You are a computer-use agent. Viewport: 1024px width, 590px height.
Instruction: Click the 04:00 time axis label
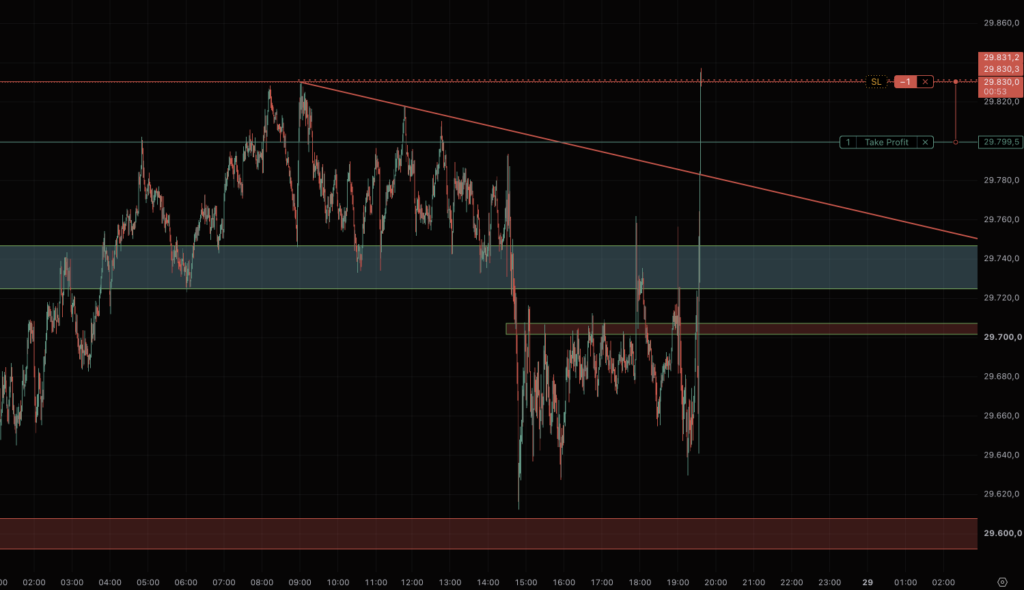pos(110,582)
